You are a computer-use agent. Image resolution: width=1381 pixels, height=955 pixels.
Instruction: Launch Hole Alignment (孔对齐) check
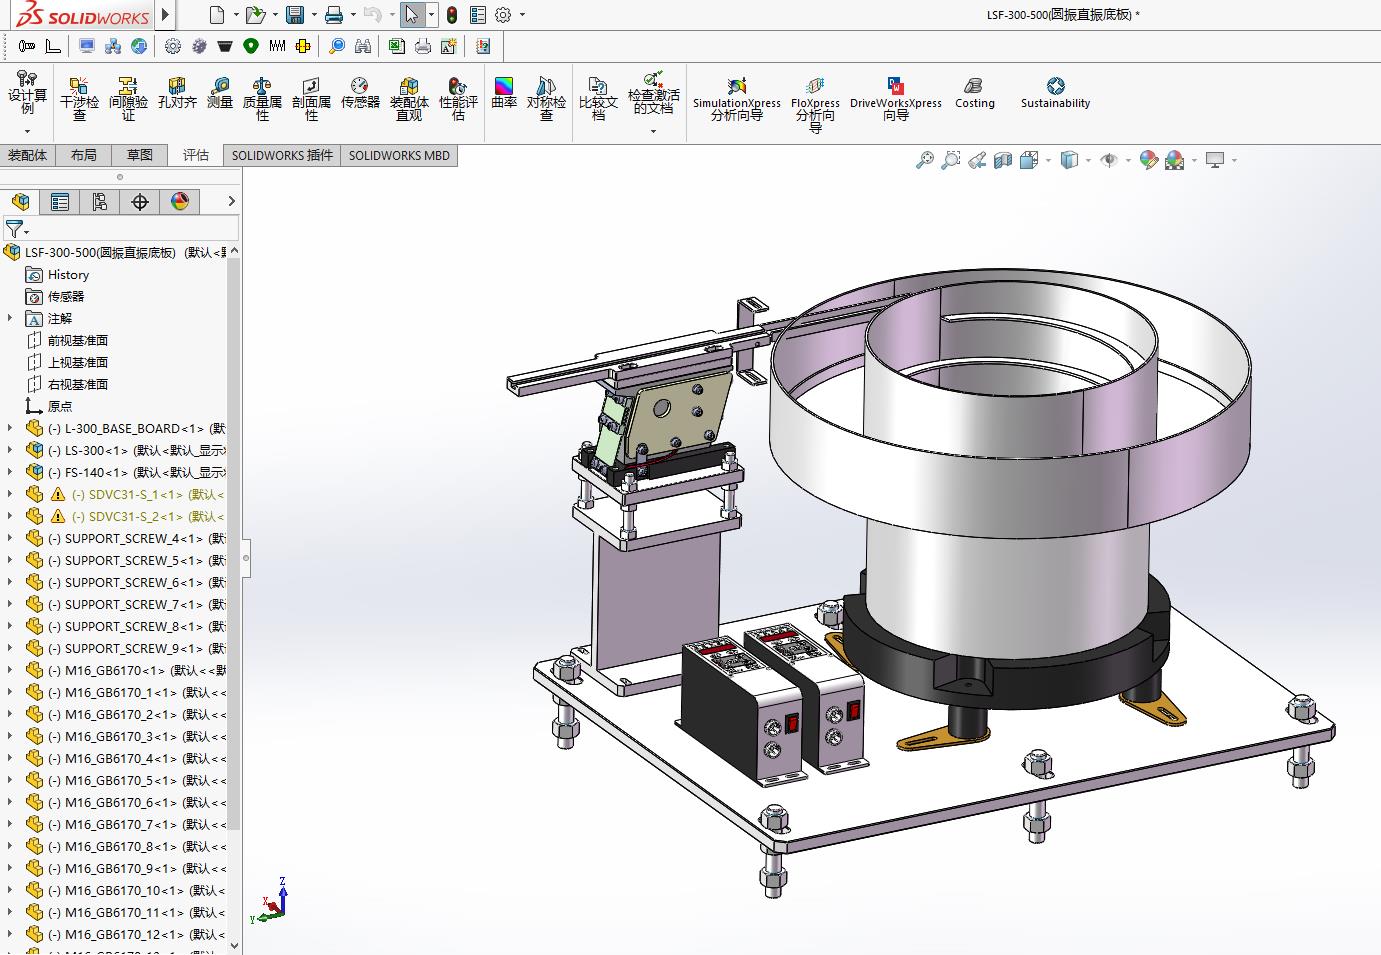[x=177, y=92]
